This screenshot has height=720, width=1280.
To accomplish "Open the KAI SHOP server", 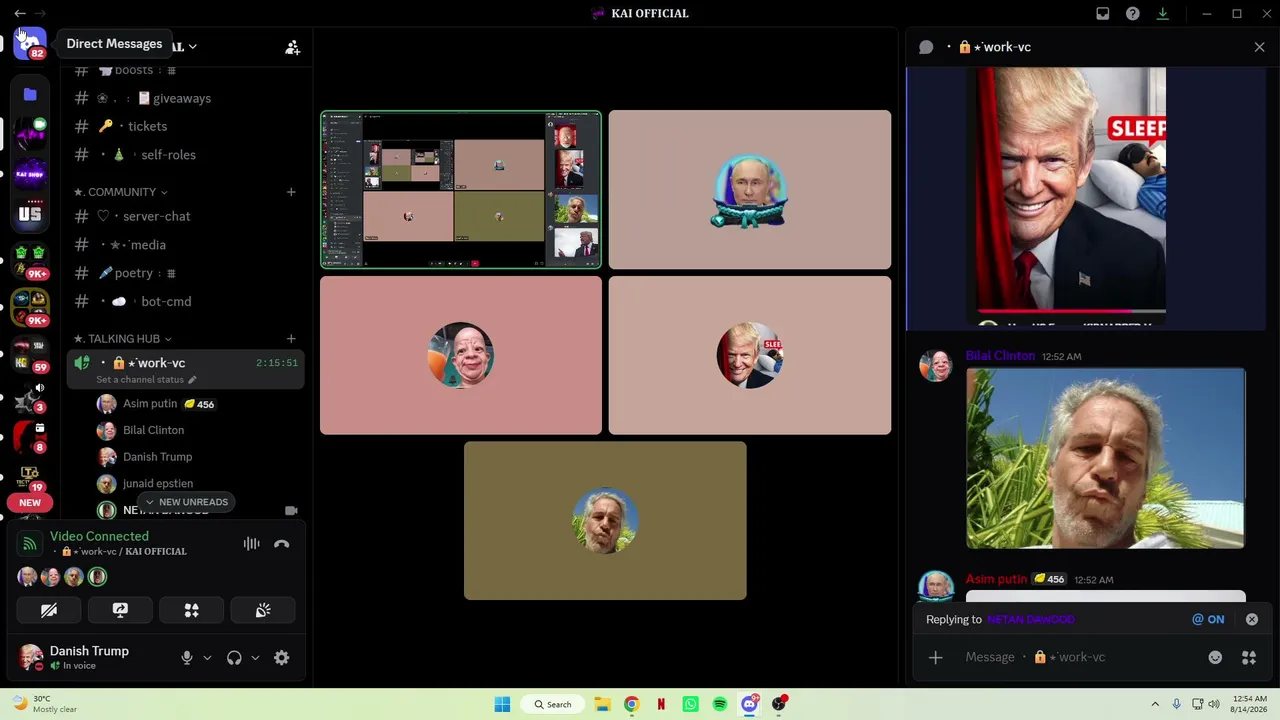I will click(30, 173).
